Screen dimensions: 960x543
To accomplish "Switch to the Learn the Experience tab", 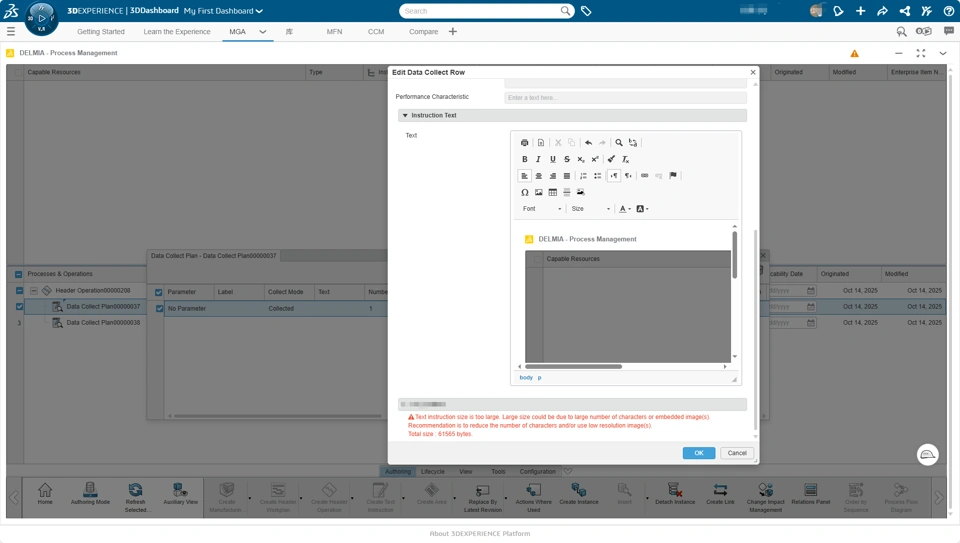I will [x=177, y=32].
